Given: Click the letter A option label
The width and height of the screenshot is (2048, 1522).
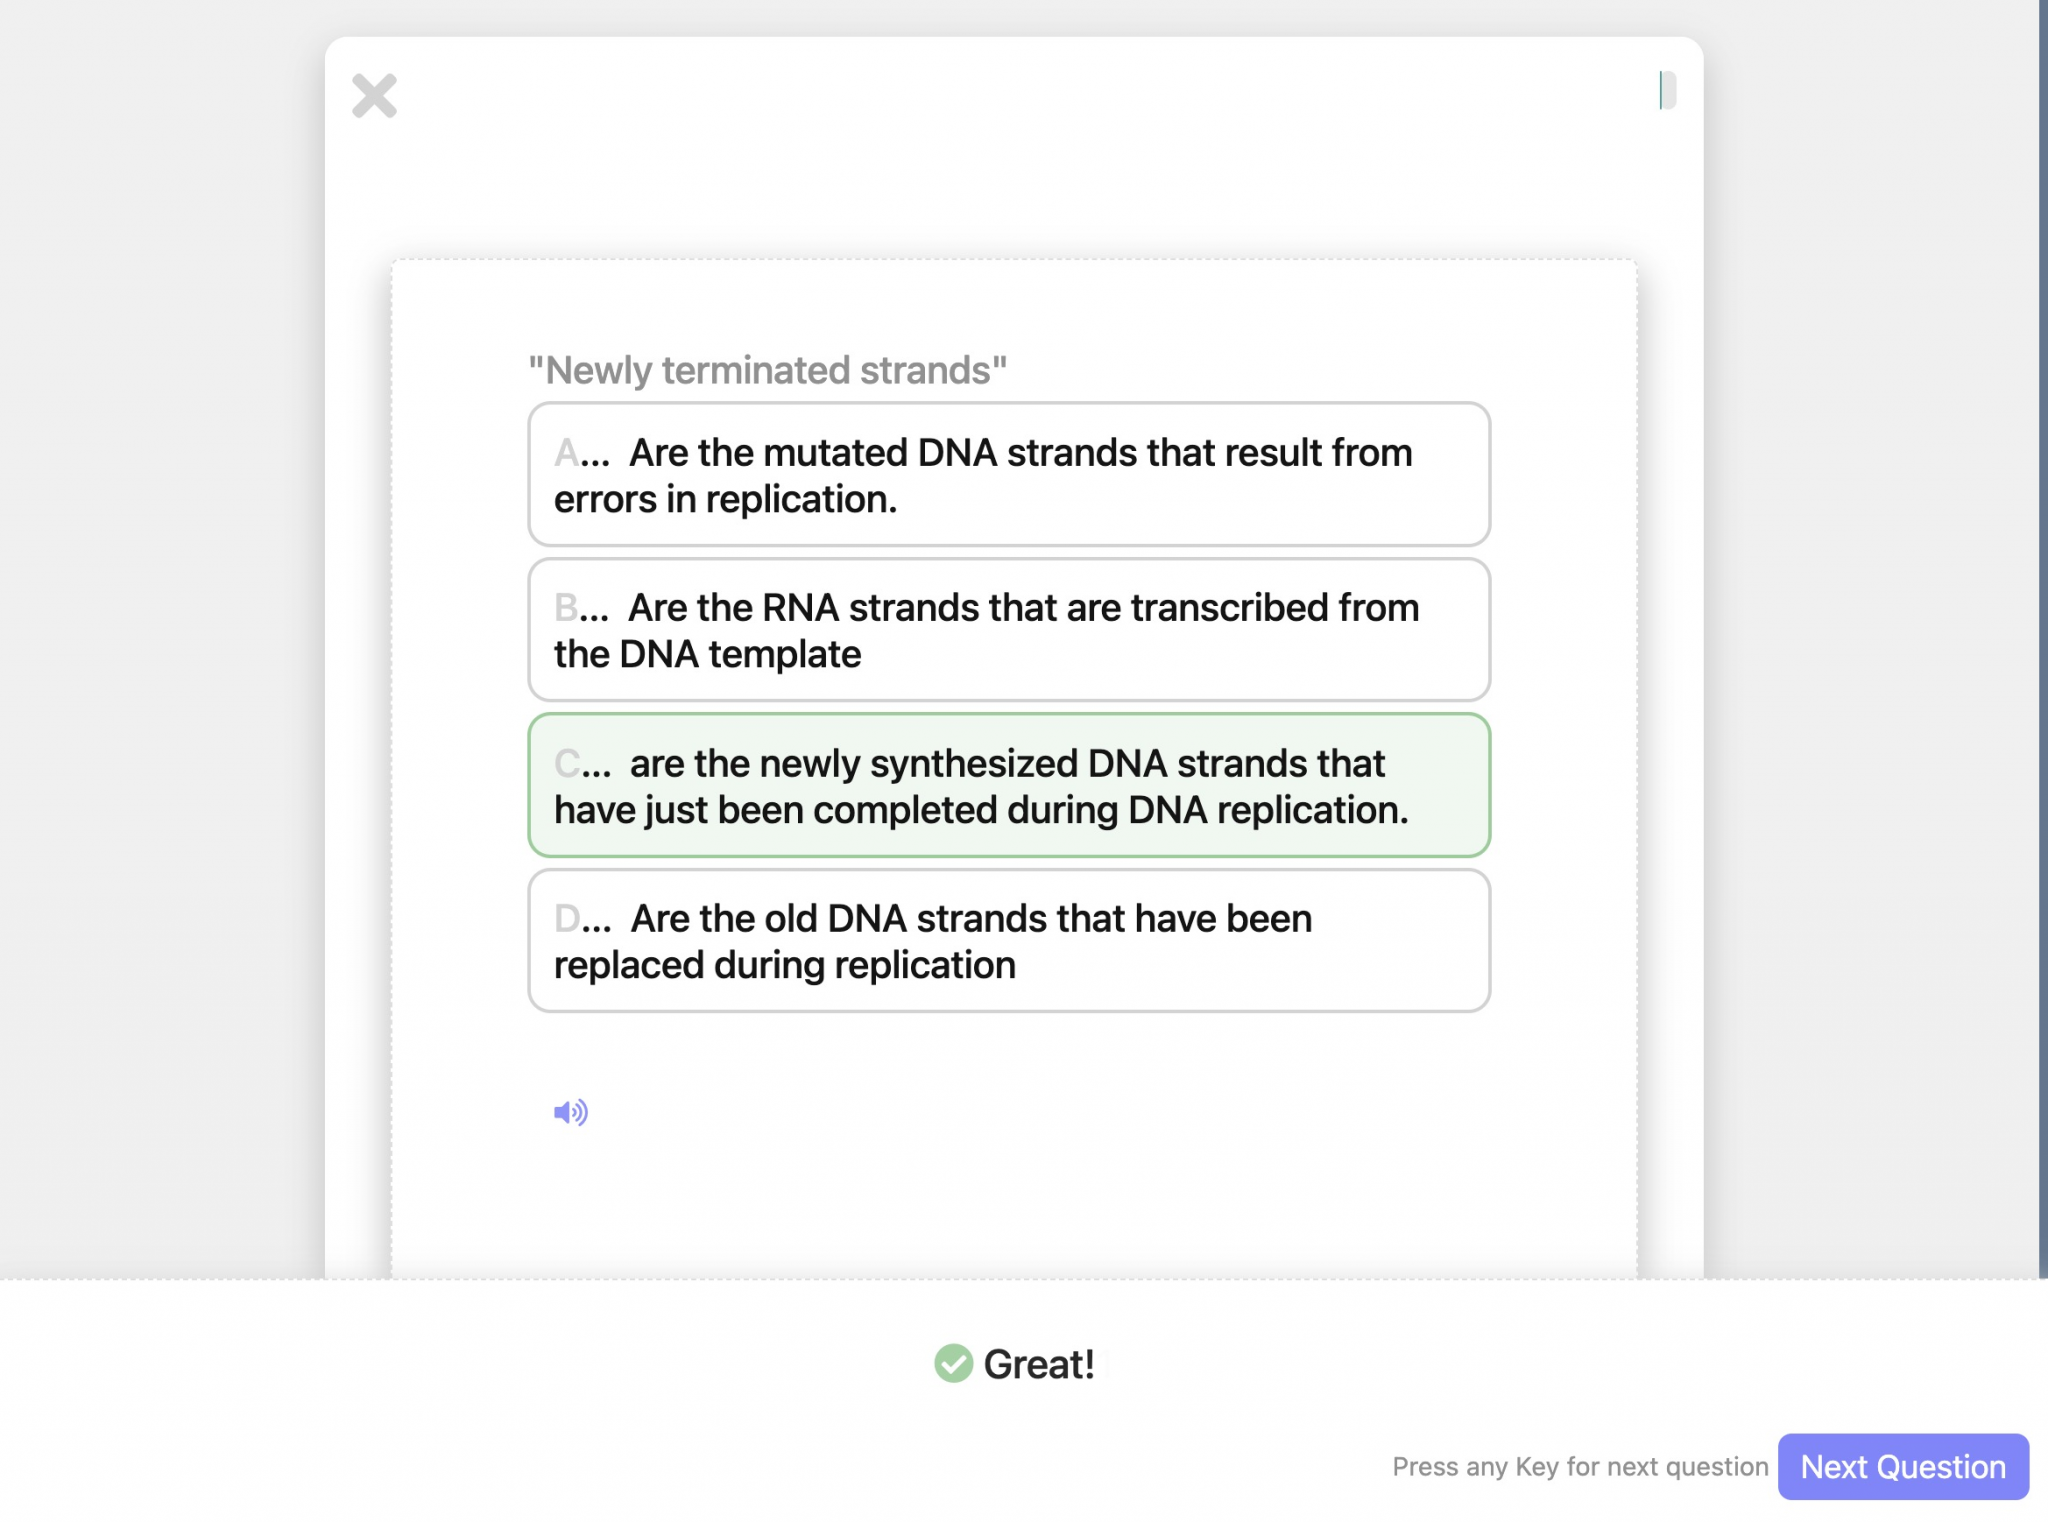Looking at the screenshot, I should point(567,452).
